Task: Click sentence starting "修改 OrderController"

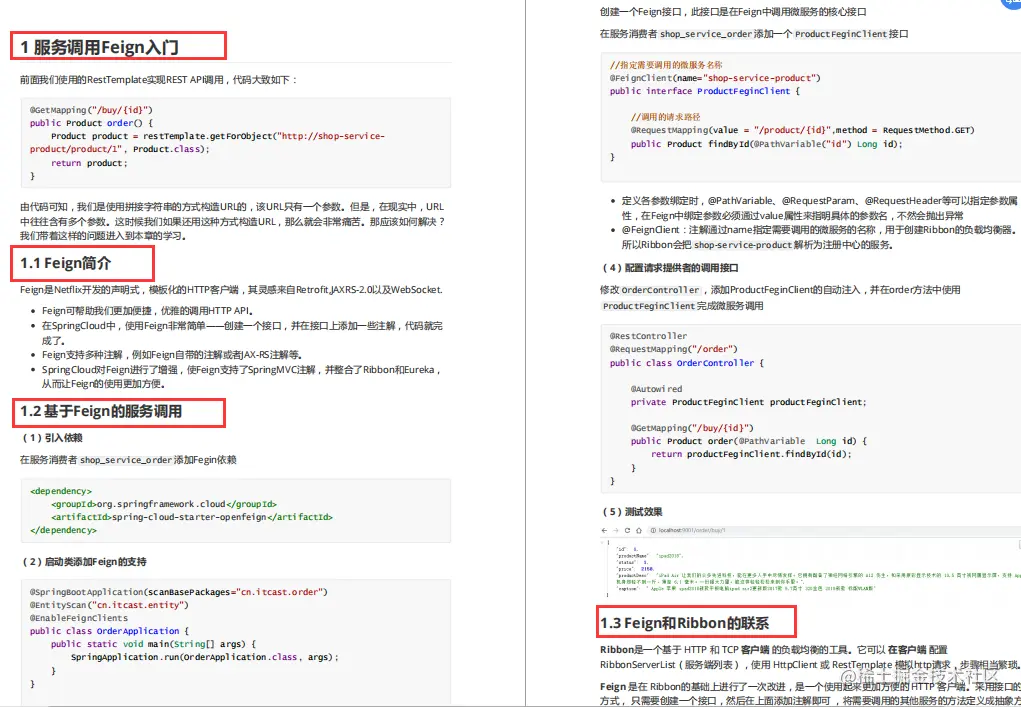Action: pos(779,297)
